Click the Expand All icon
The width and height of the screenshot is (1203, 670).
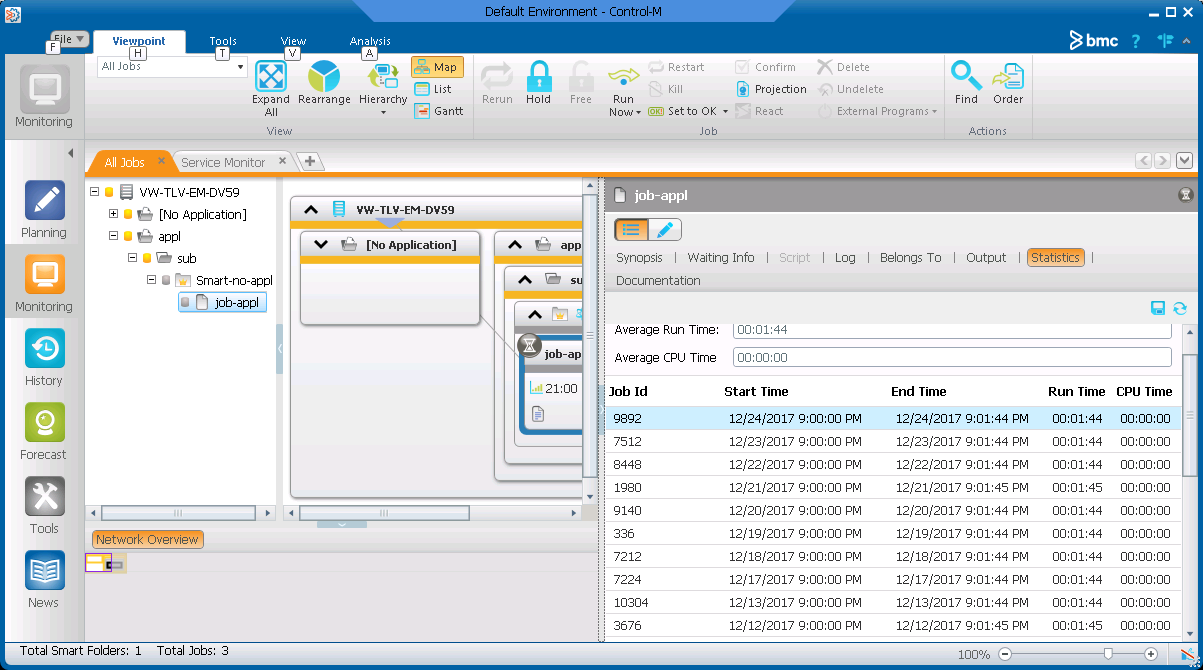click(271, 77)
